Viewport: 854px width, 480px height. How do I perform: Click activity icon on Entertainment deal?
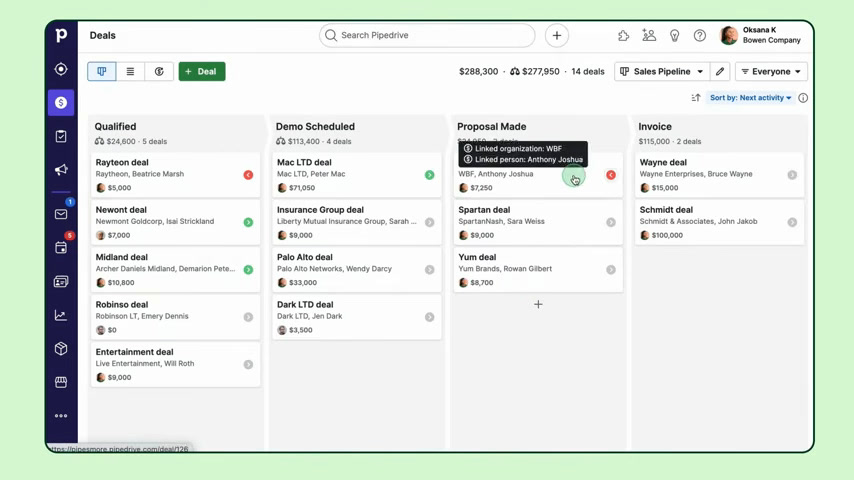[x=248, y=364]
